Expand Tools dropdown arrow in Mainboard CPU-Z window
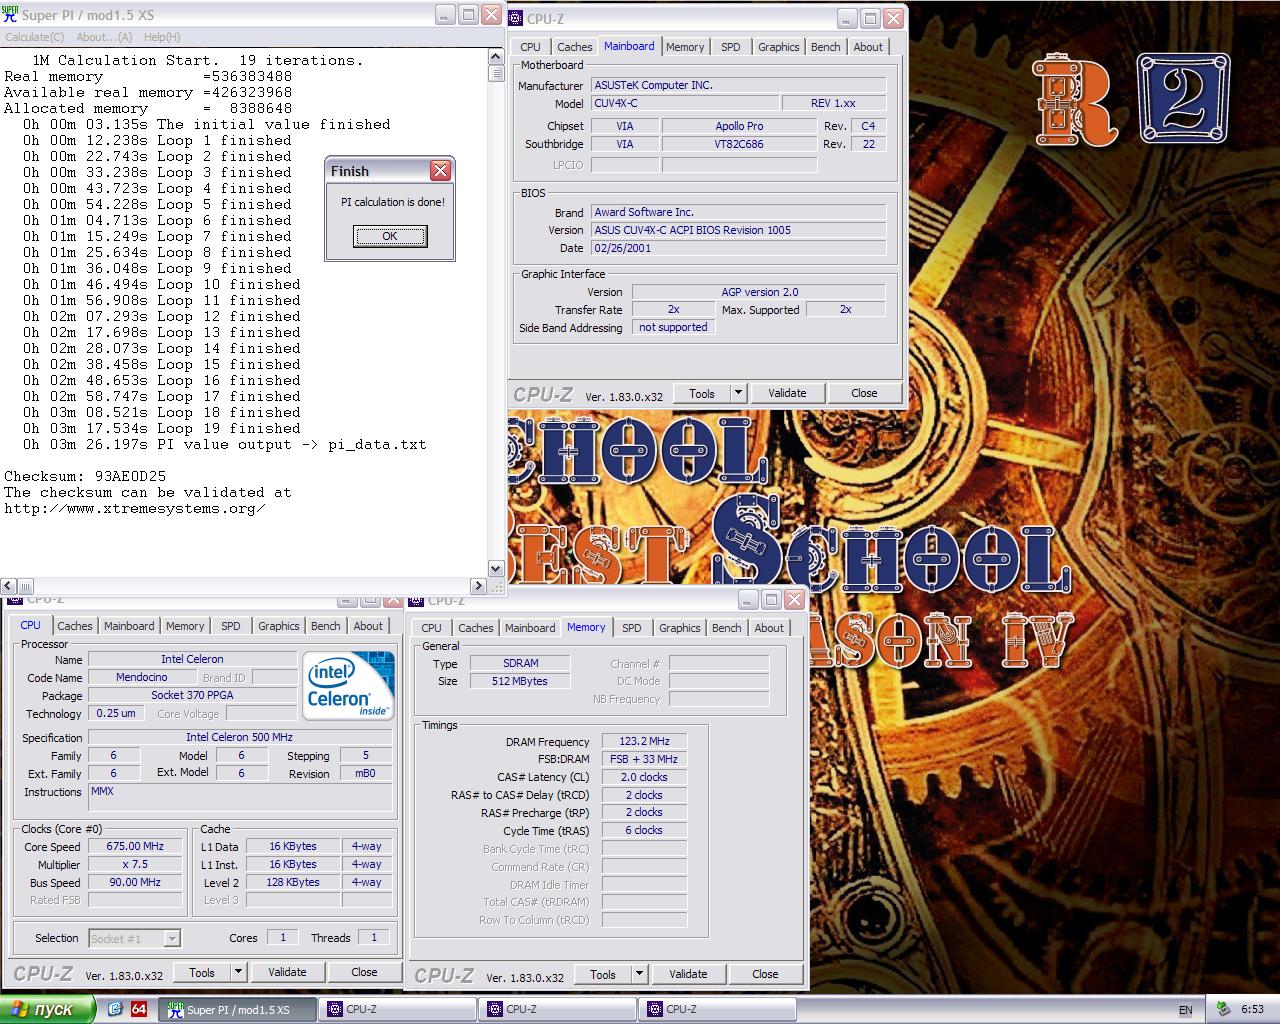1280x1024 pixels. 739,394
